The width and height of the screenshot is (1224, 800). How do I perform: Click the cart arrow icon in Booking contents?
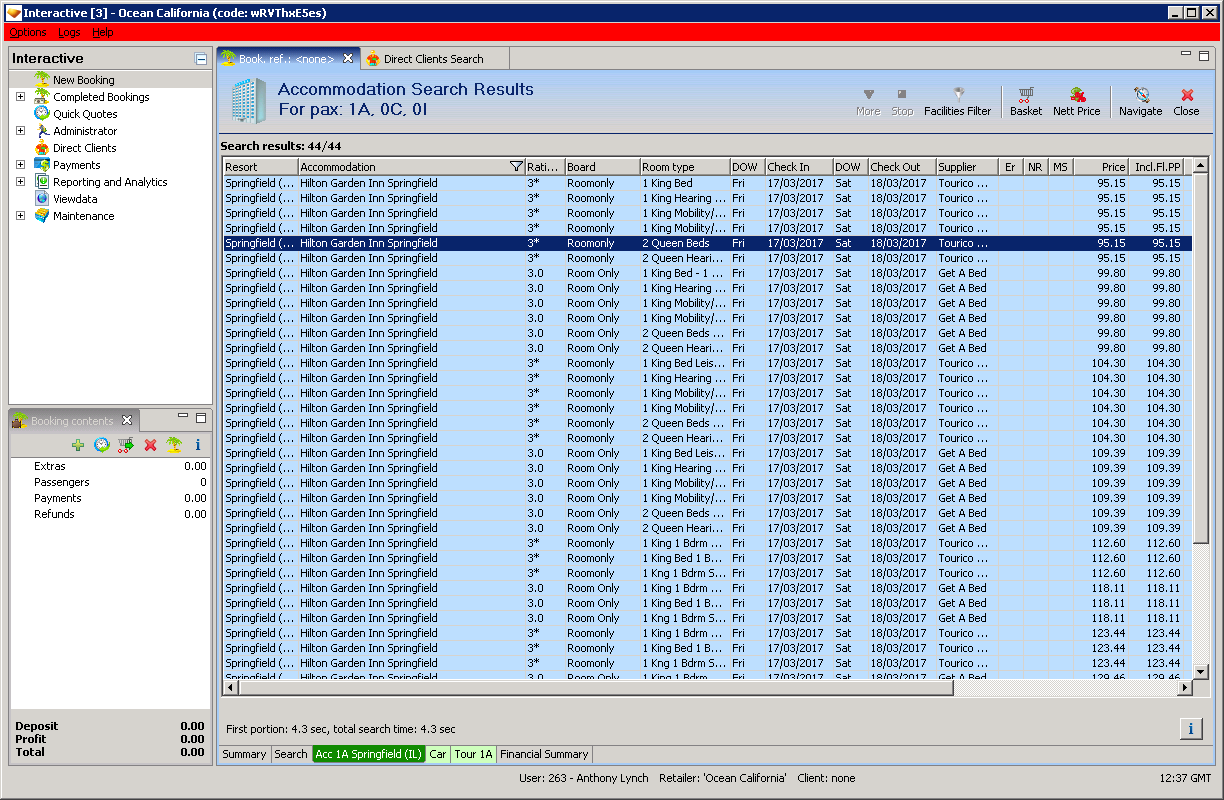coord(126,445)
